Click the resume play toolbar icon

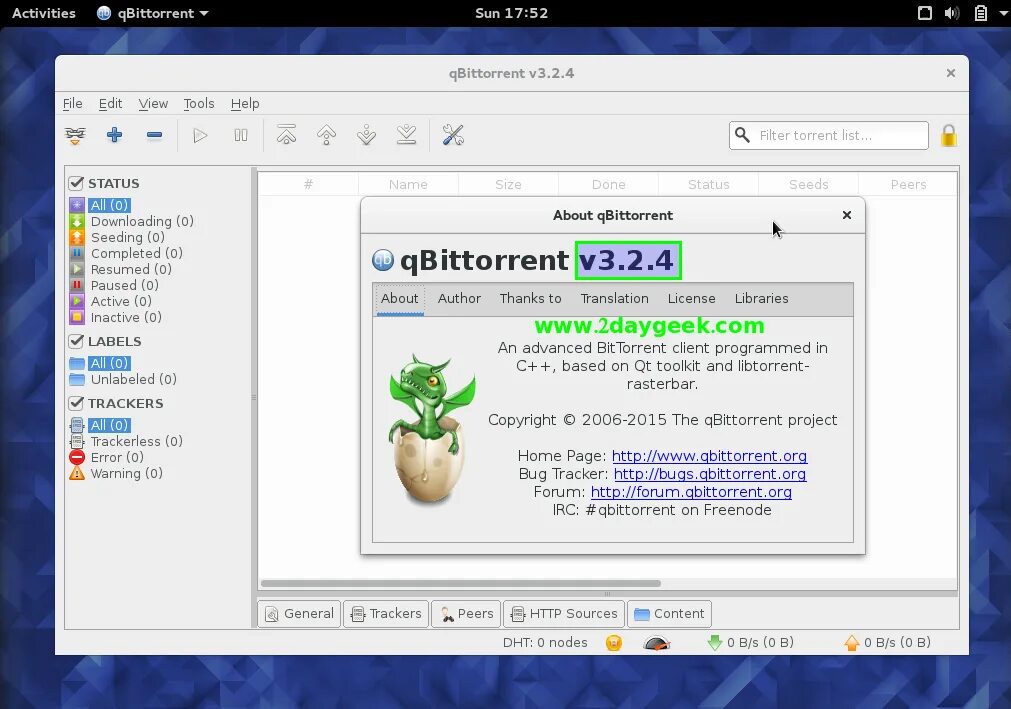tap(201, 135)
